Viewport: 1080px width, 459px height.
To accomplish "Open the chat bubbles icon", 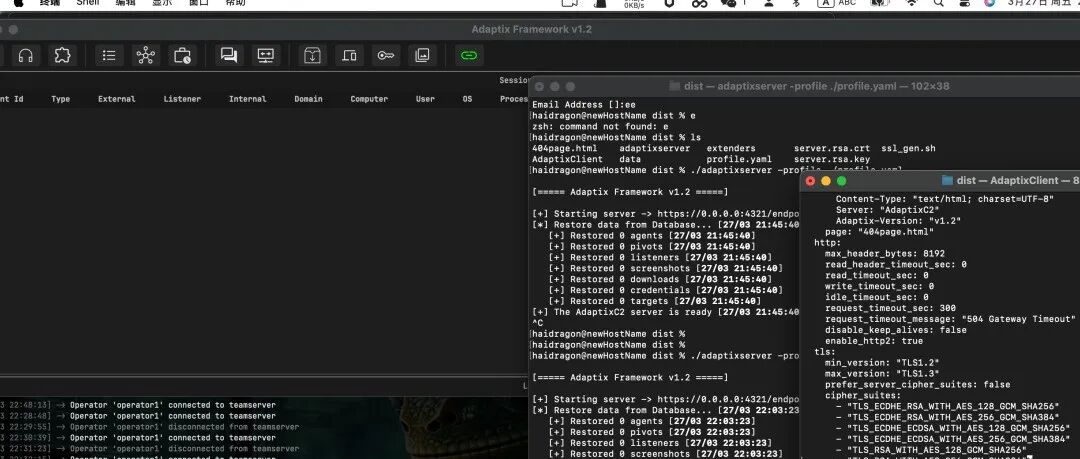I will pos(229,56).
